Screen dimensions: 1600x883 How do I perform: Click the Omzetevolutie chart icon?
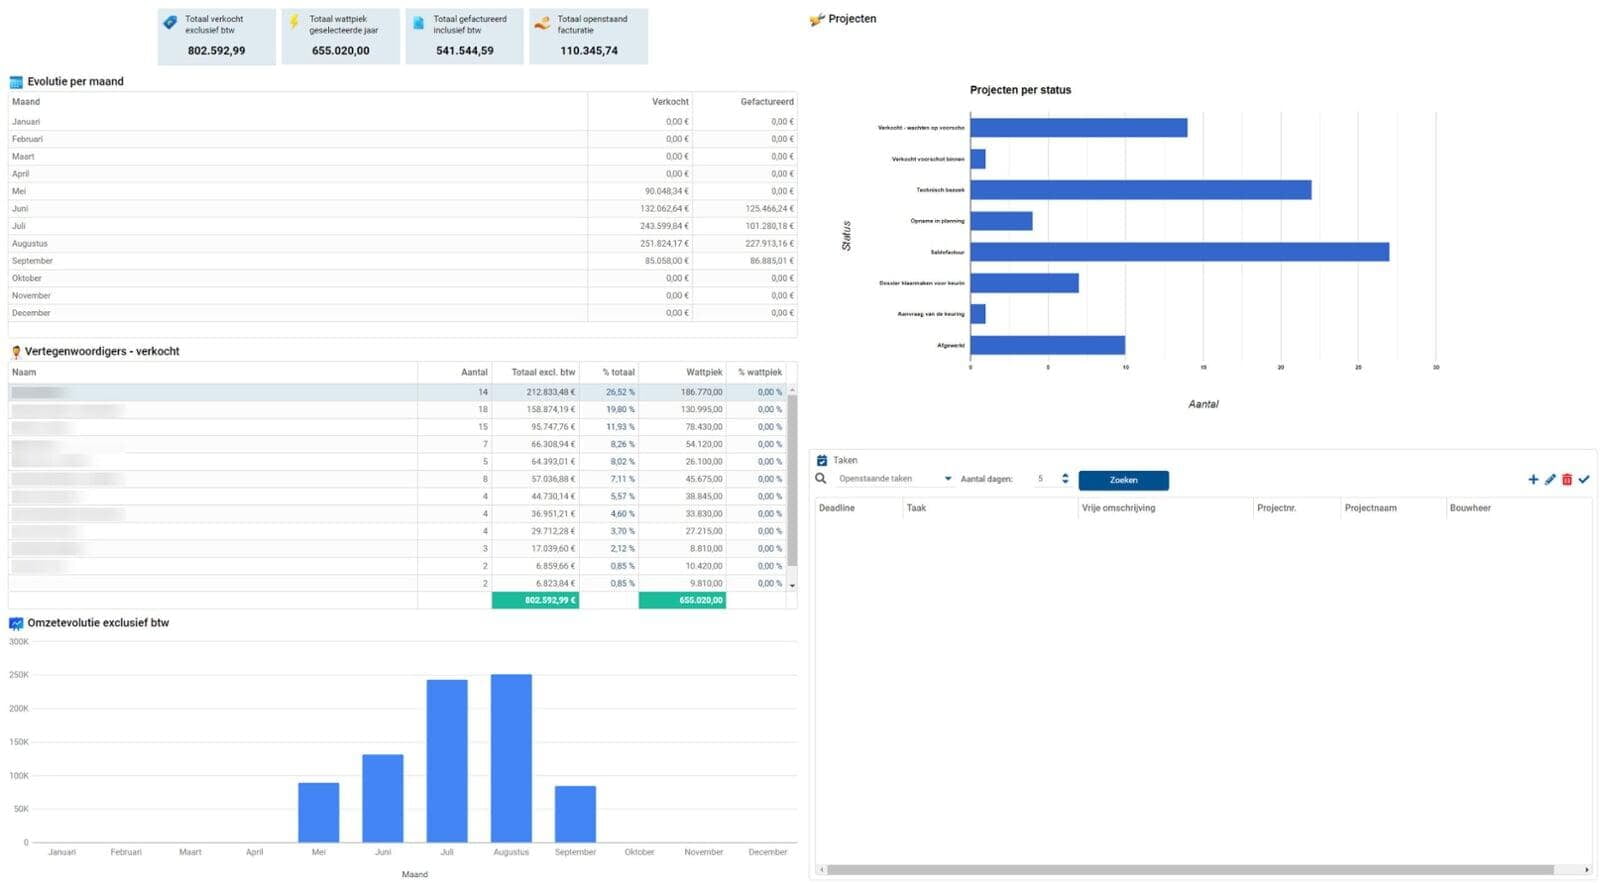click(16, 623)
